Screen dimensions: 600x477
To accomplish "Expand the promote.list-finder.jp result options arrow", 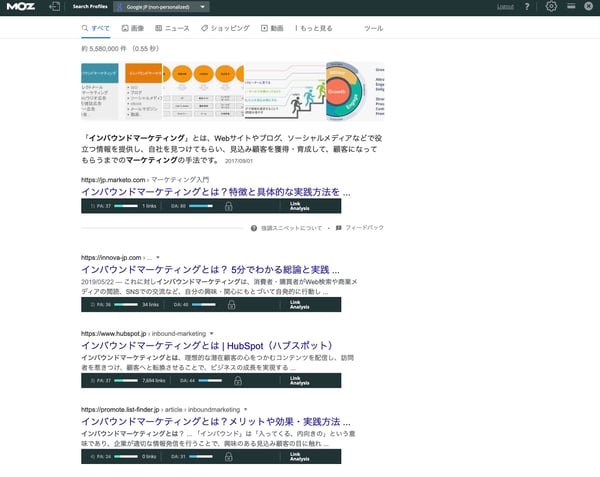I will coord(246,410).
